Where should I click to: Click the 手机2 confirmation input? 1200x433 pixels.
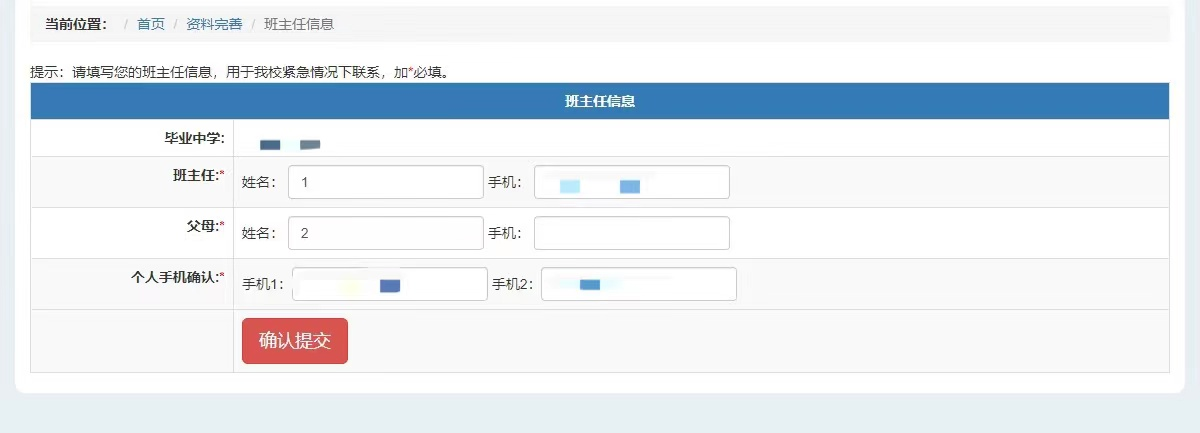click(638, 284)
